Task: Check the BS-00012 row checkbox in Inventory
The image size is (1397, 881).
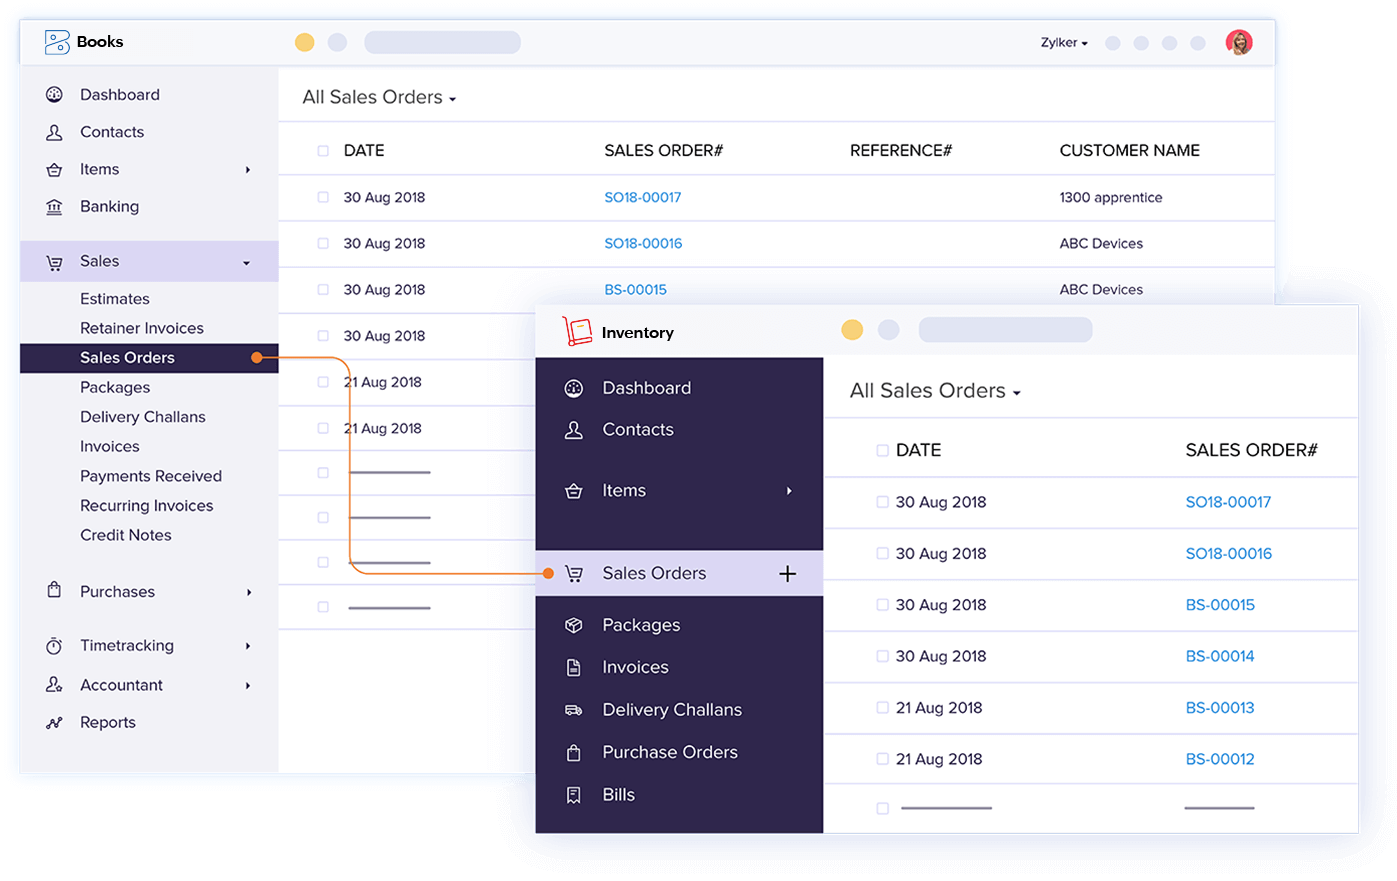Action: 882,759
